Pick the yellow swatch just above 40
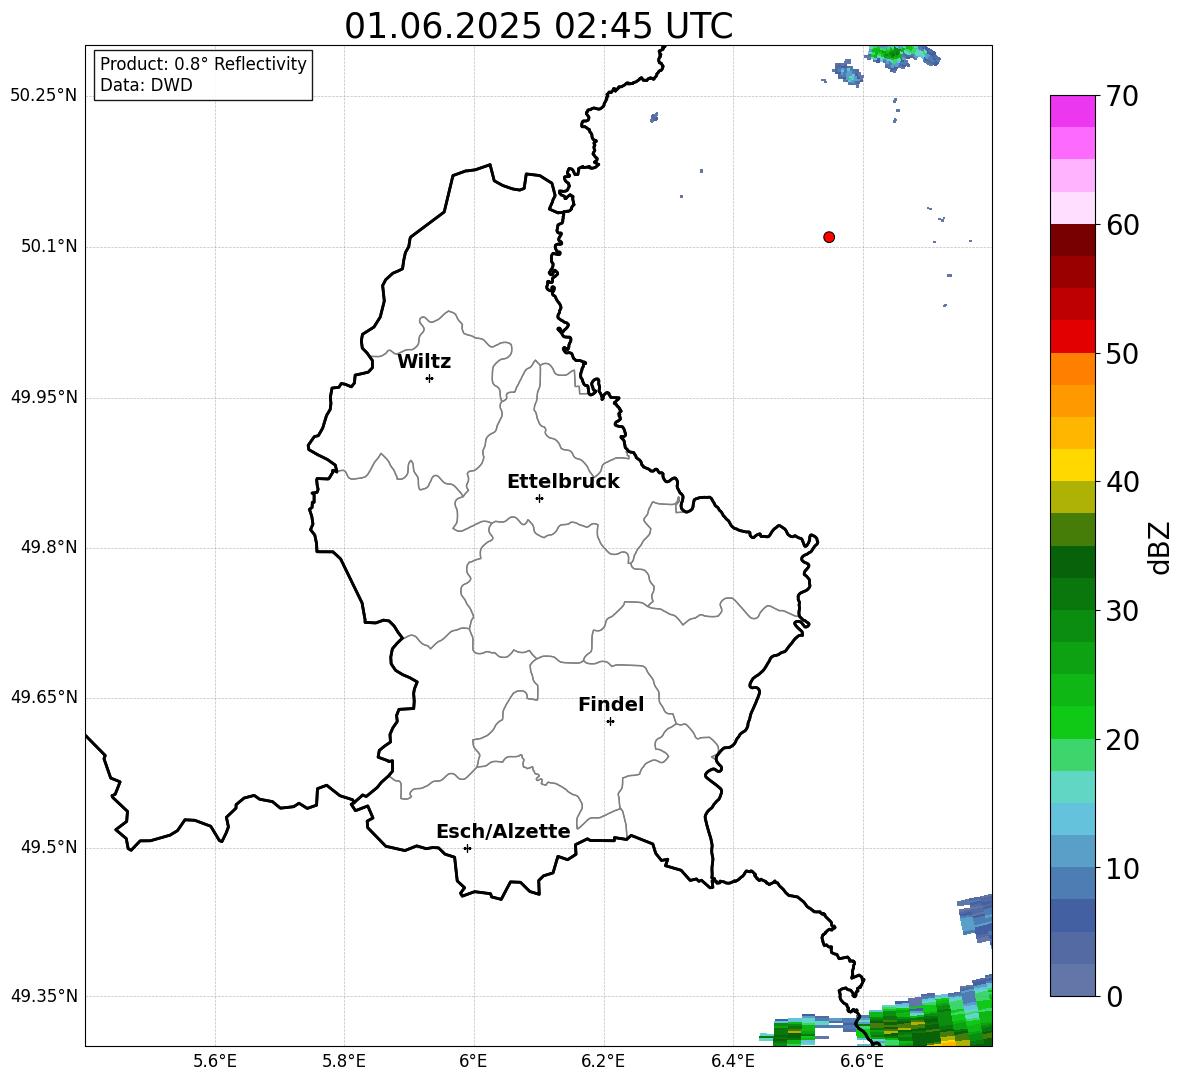1184x1081 pixels. pos(1072,465)
